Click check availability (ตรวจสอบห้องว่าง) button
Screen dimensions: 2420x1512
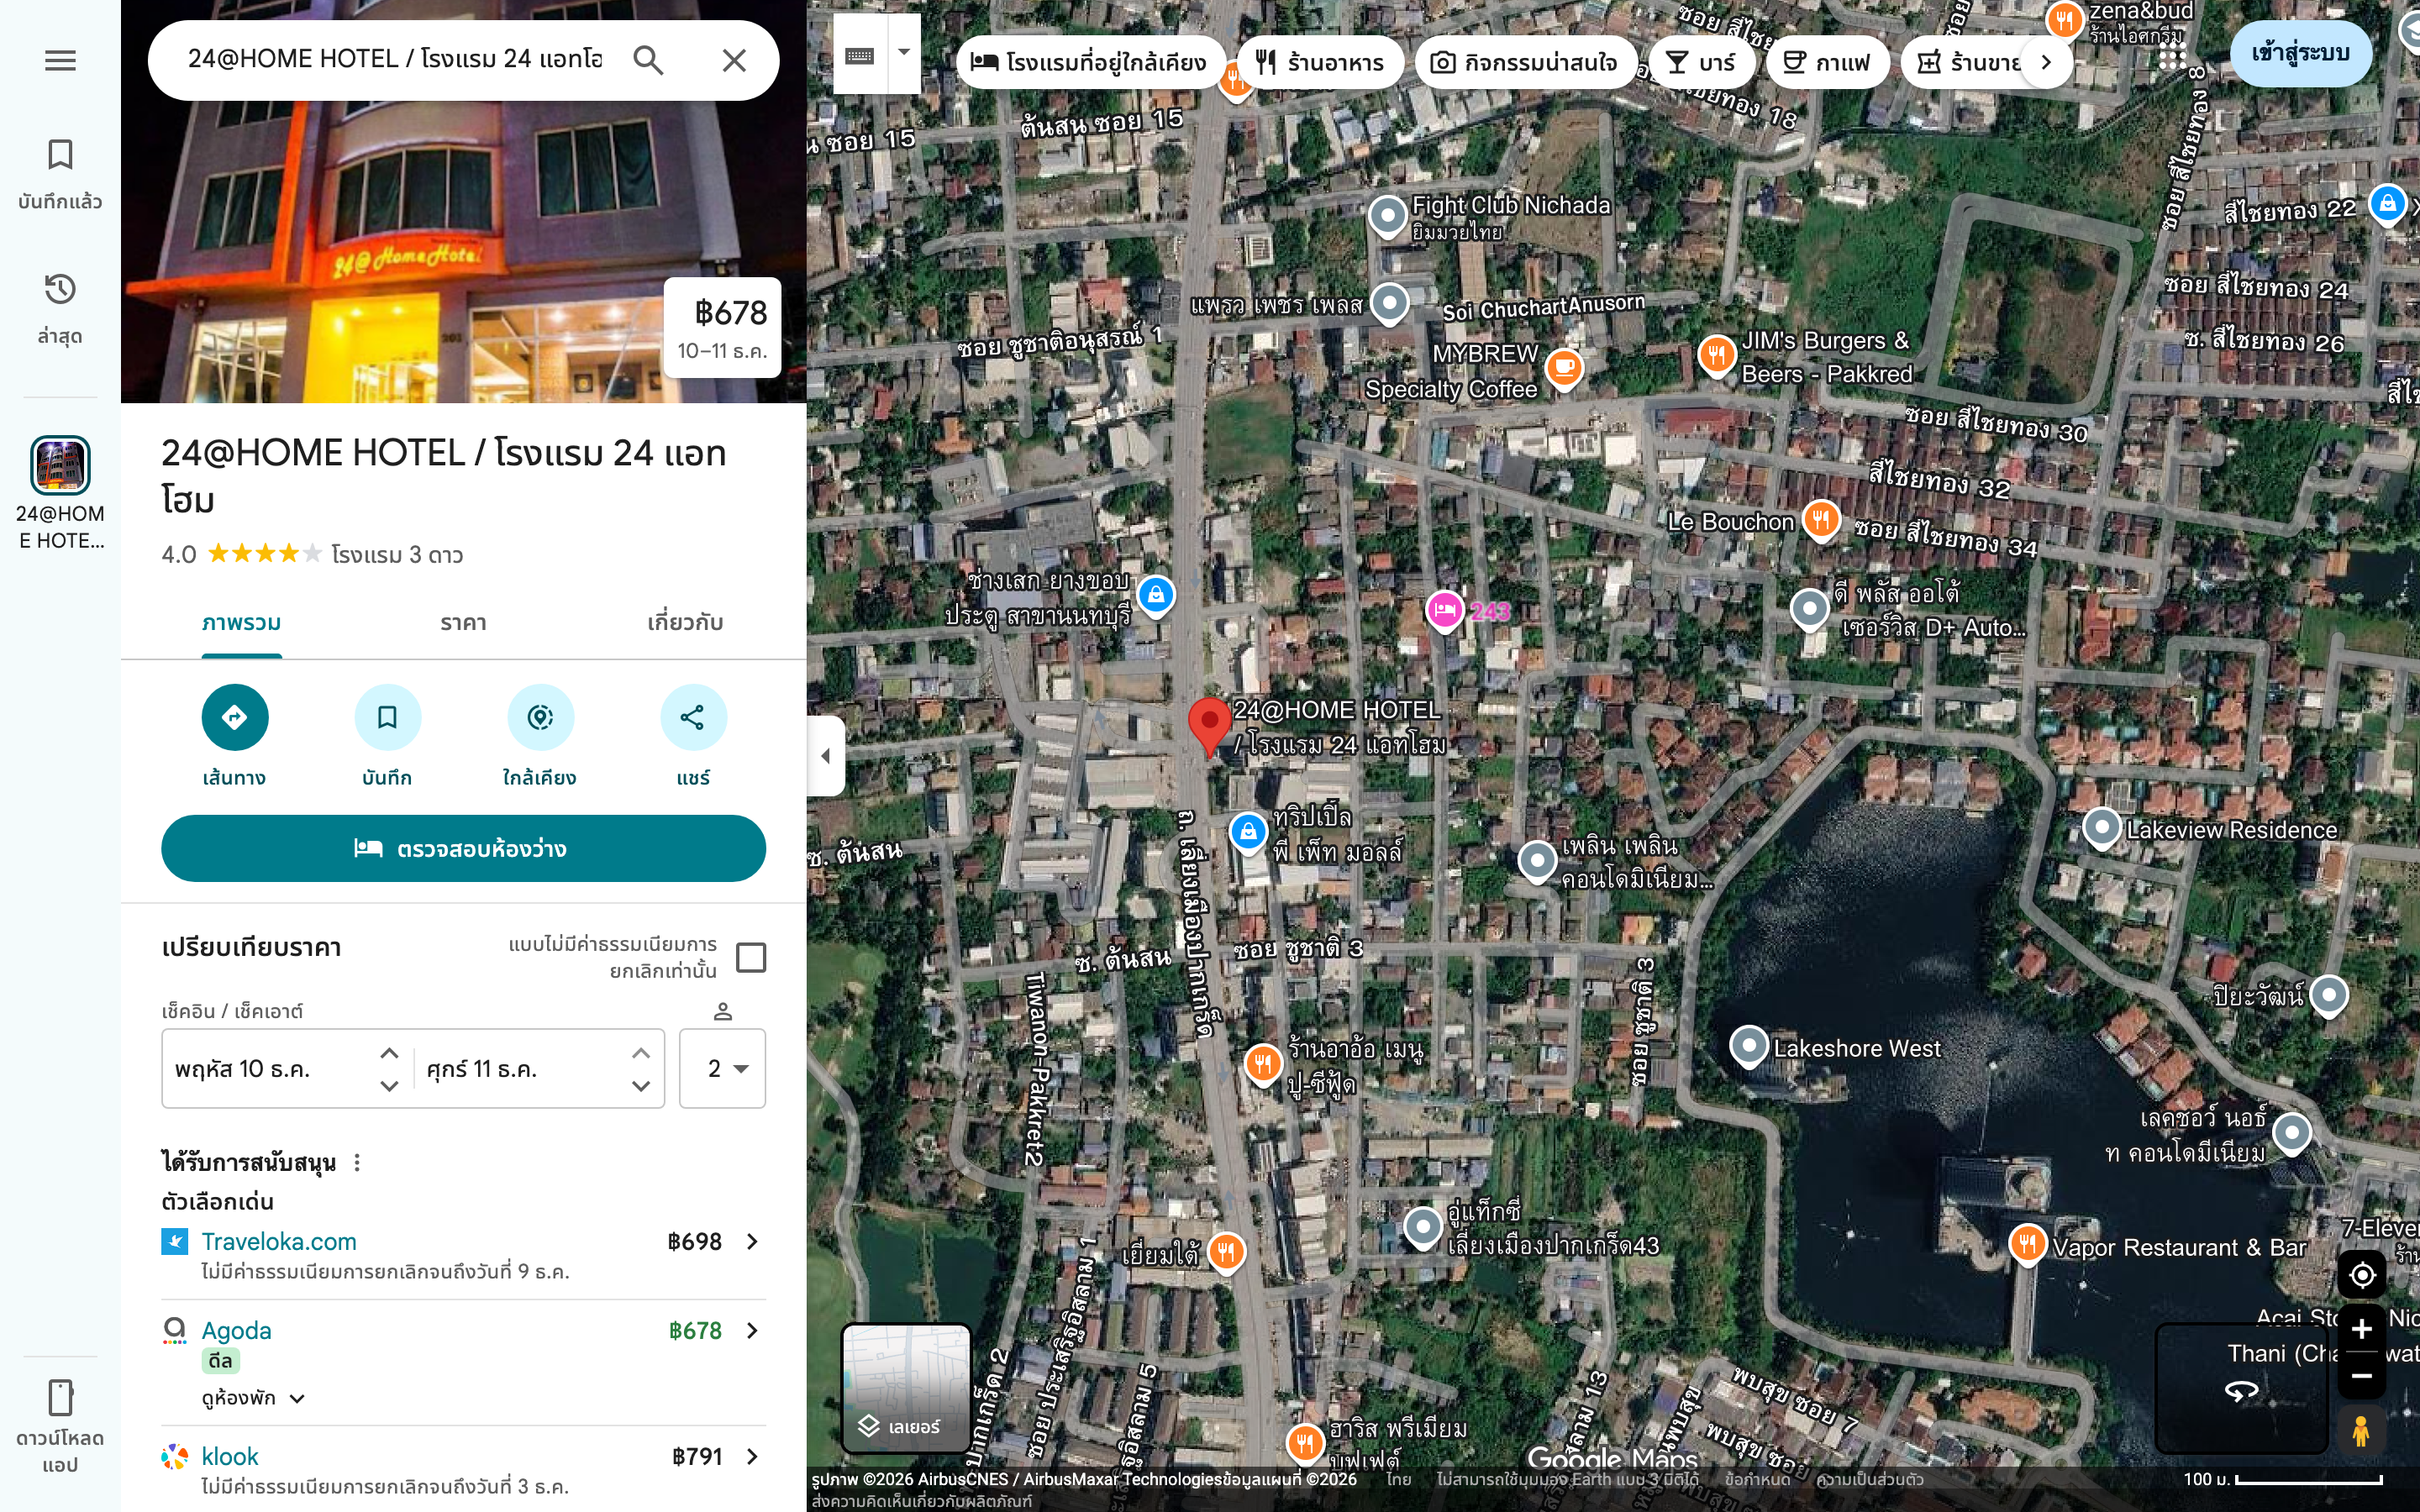tap(463, 848)
